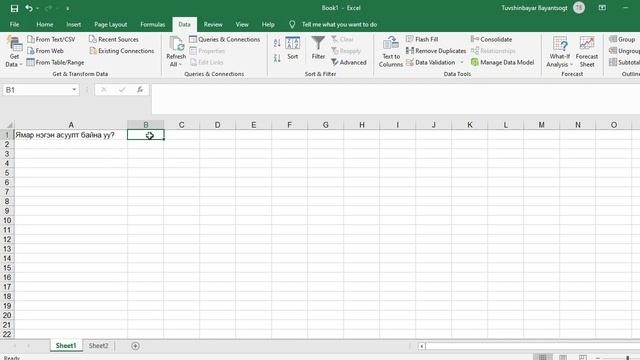Open Ribbon Display Options

tap(602, 8)
